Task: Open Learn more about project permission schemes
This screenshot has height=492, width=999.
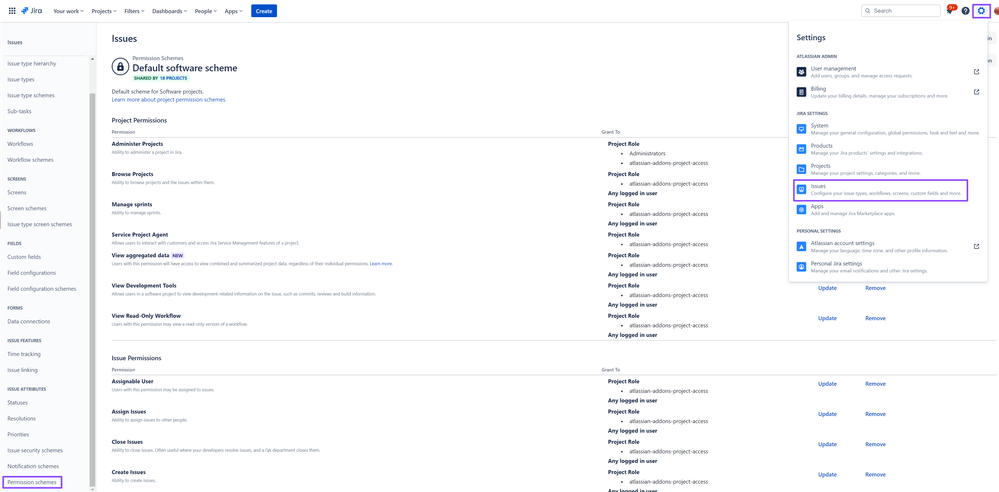Action: click(x=169, y=99)
